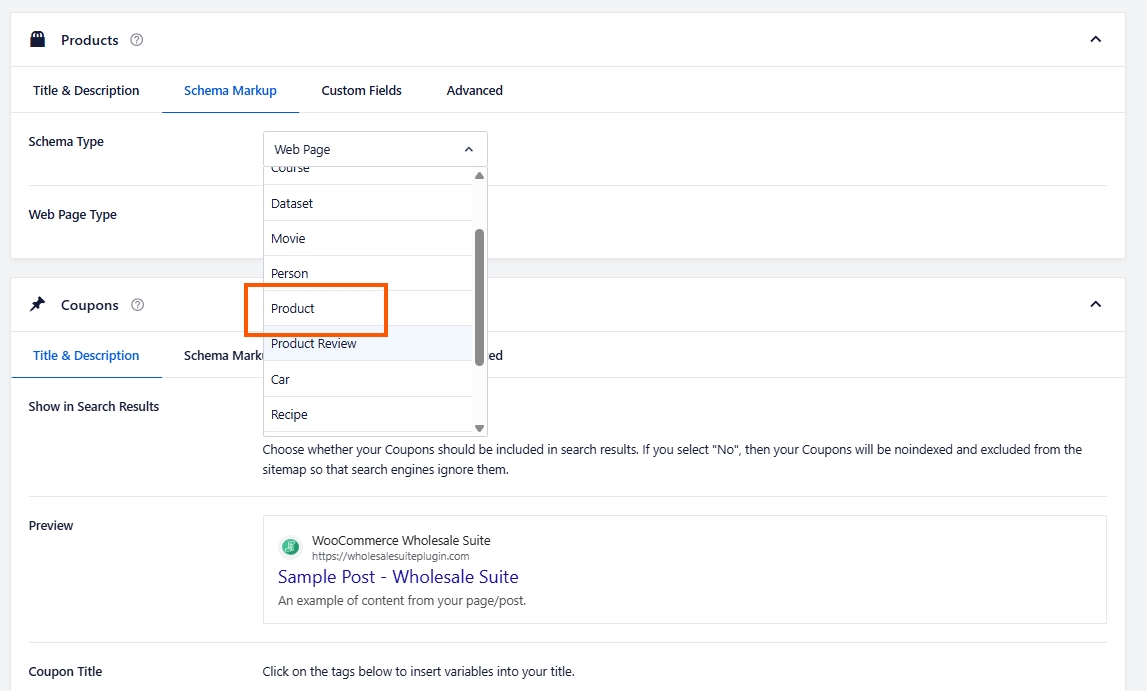Switch to Products Custom Fields tab
Screen dimensions: 1147x691
[x=361, y=91]
